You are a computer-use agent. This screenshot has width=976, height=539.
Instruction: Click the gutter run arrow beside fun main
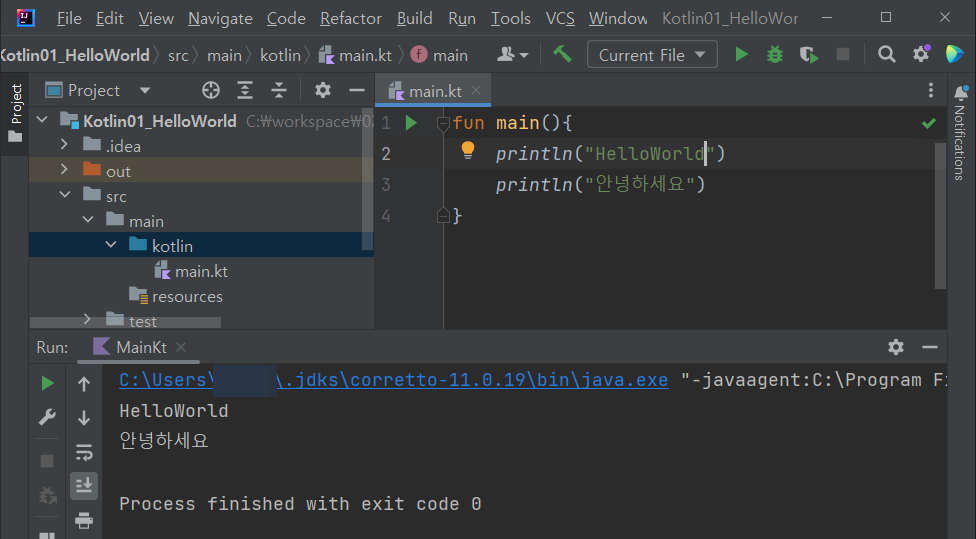pos(411,123)
